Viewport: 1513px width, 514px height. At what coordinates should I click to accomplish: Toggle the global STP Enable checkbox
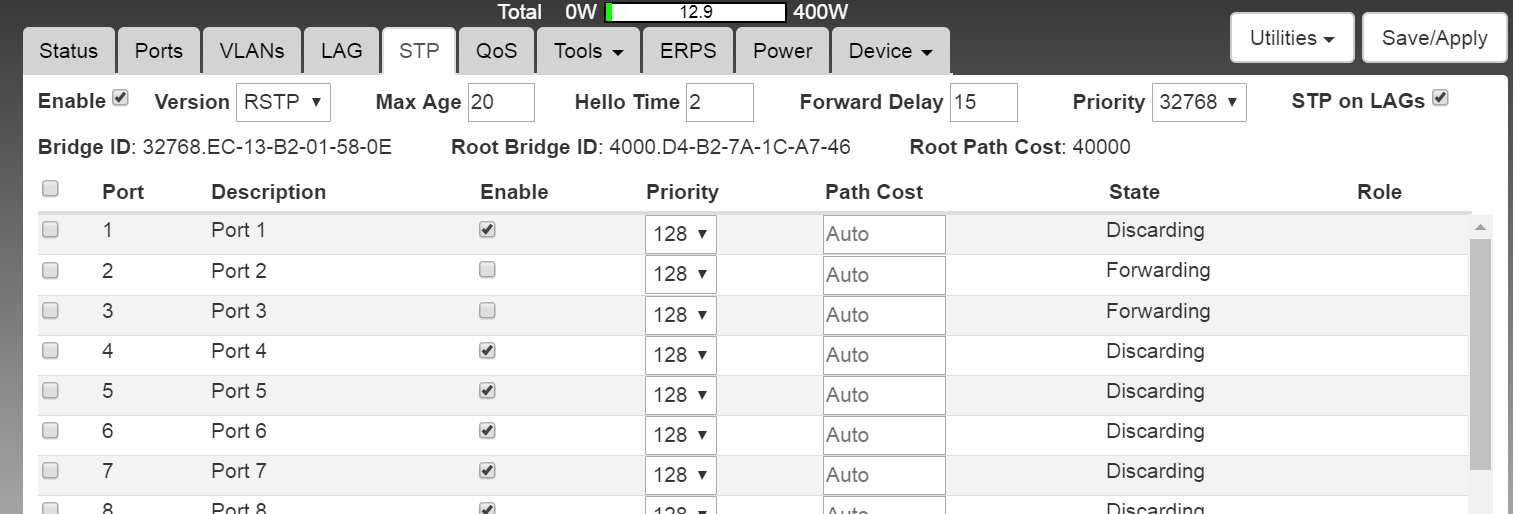click(x=121, y=98)
